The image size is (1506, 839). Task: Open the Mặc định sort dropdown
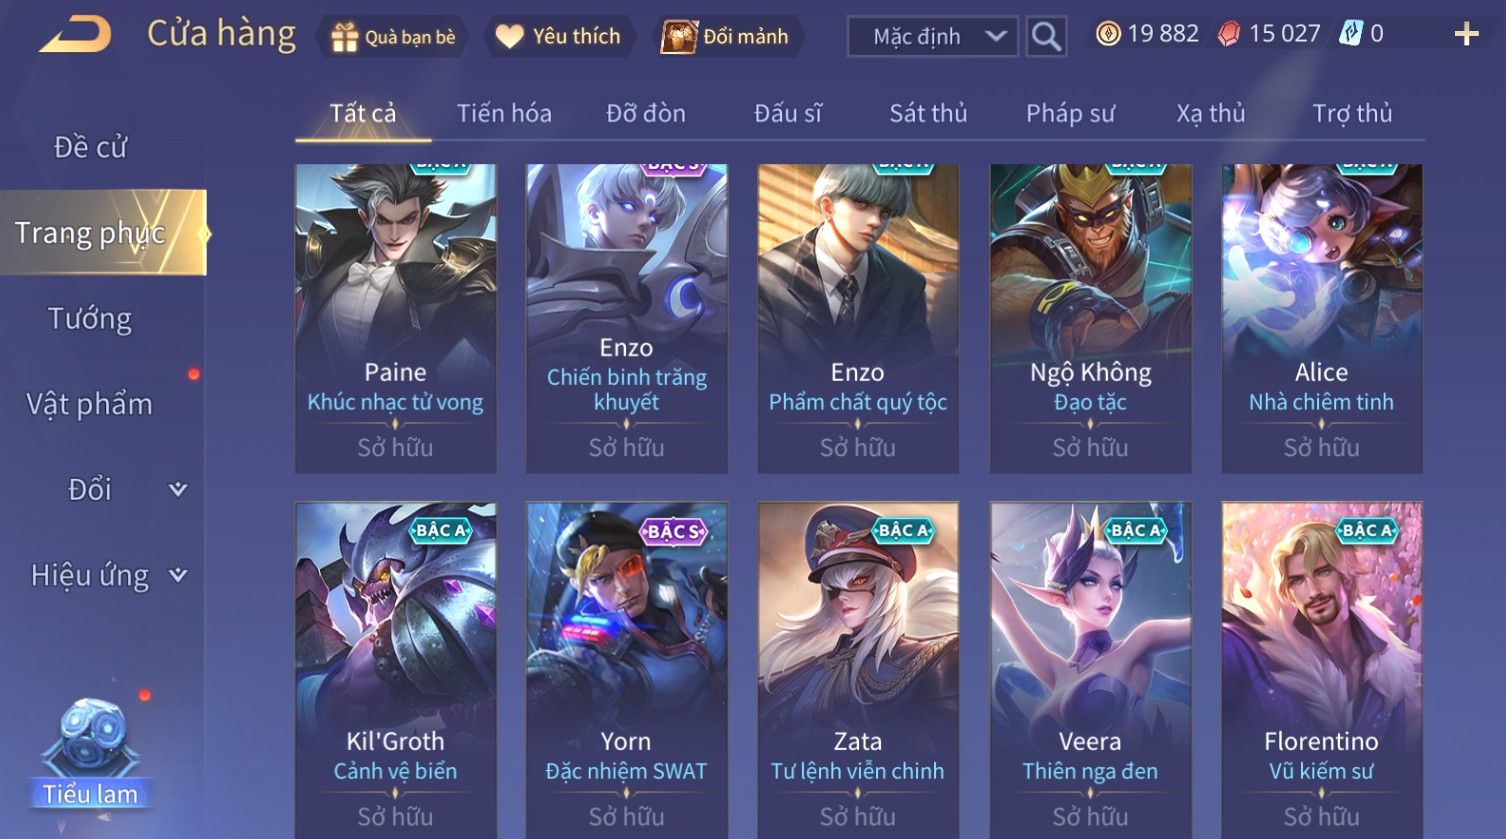pos(932,37)
